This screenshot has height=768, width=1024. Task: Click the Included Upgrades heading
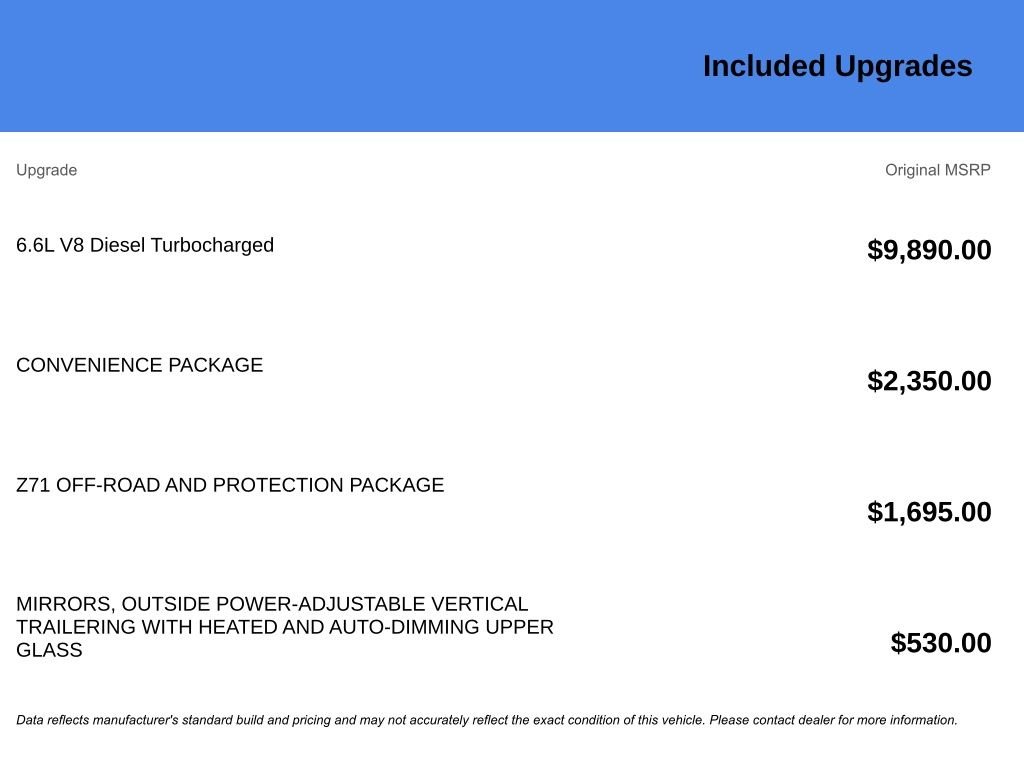click(x=837, y=67)
